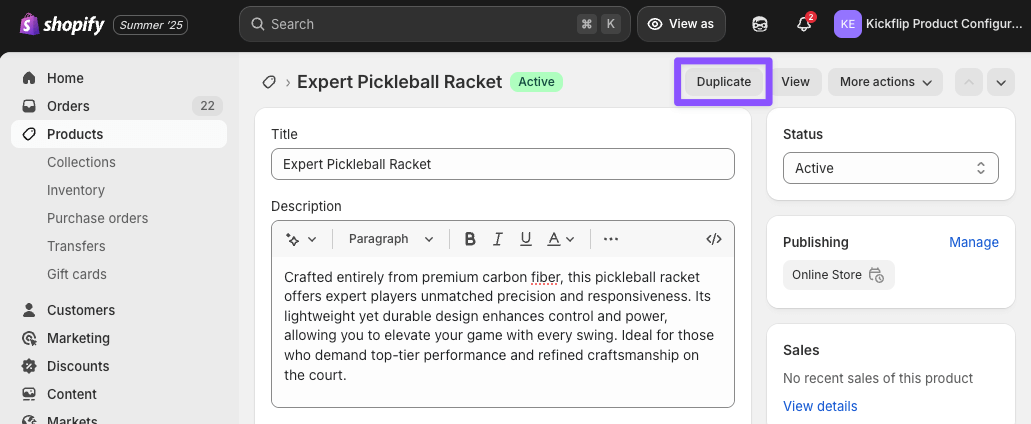
Task: Click into the product Title field
Action: 502,164
